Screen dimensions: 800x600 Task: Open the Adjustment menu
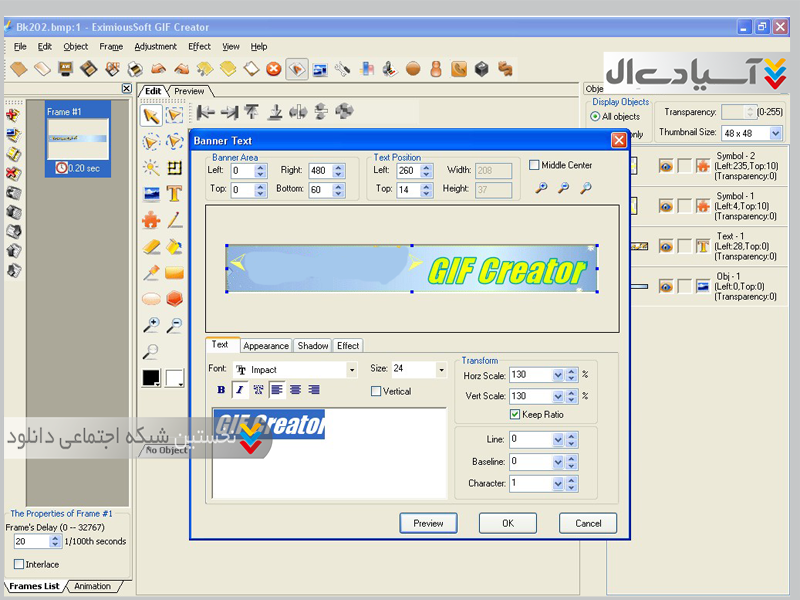tap(155, 46)
